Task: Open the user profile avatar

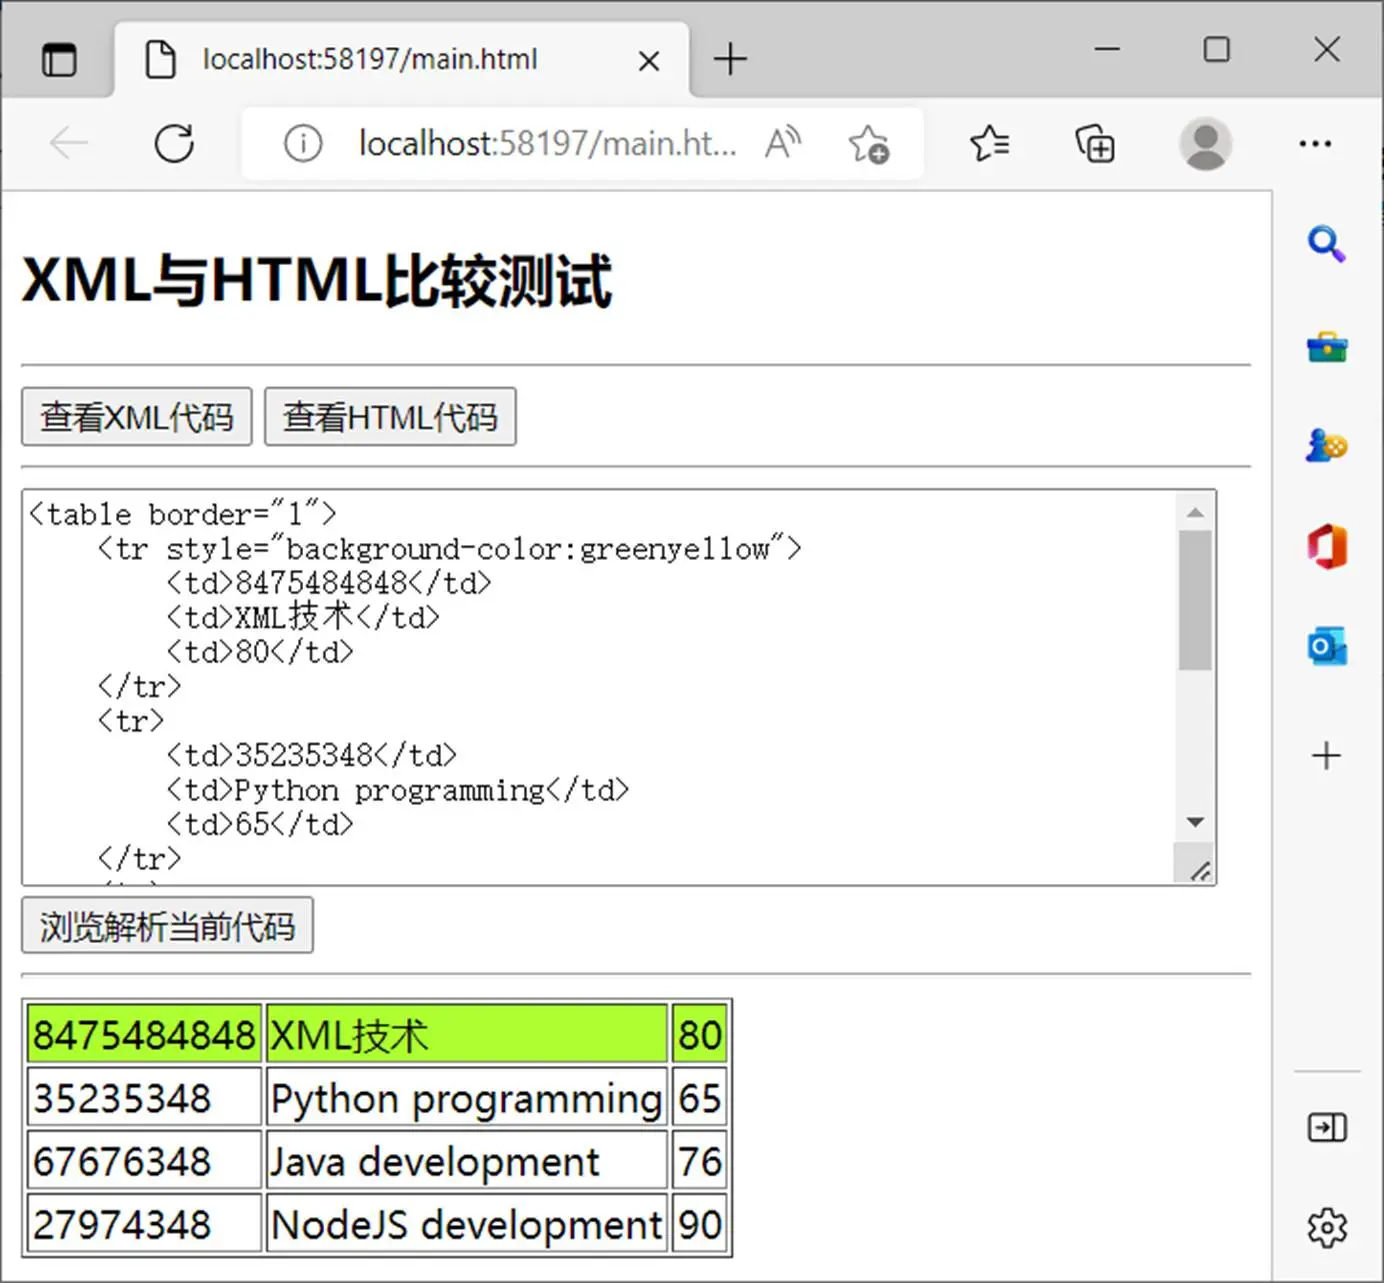Action: click(x=1205, y=144)
